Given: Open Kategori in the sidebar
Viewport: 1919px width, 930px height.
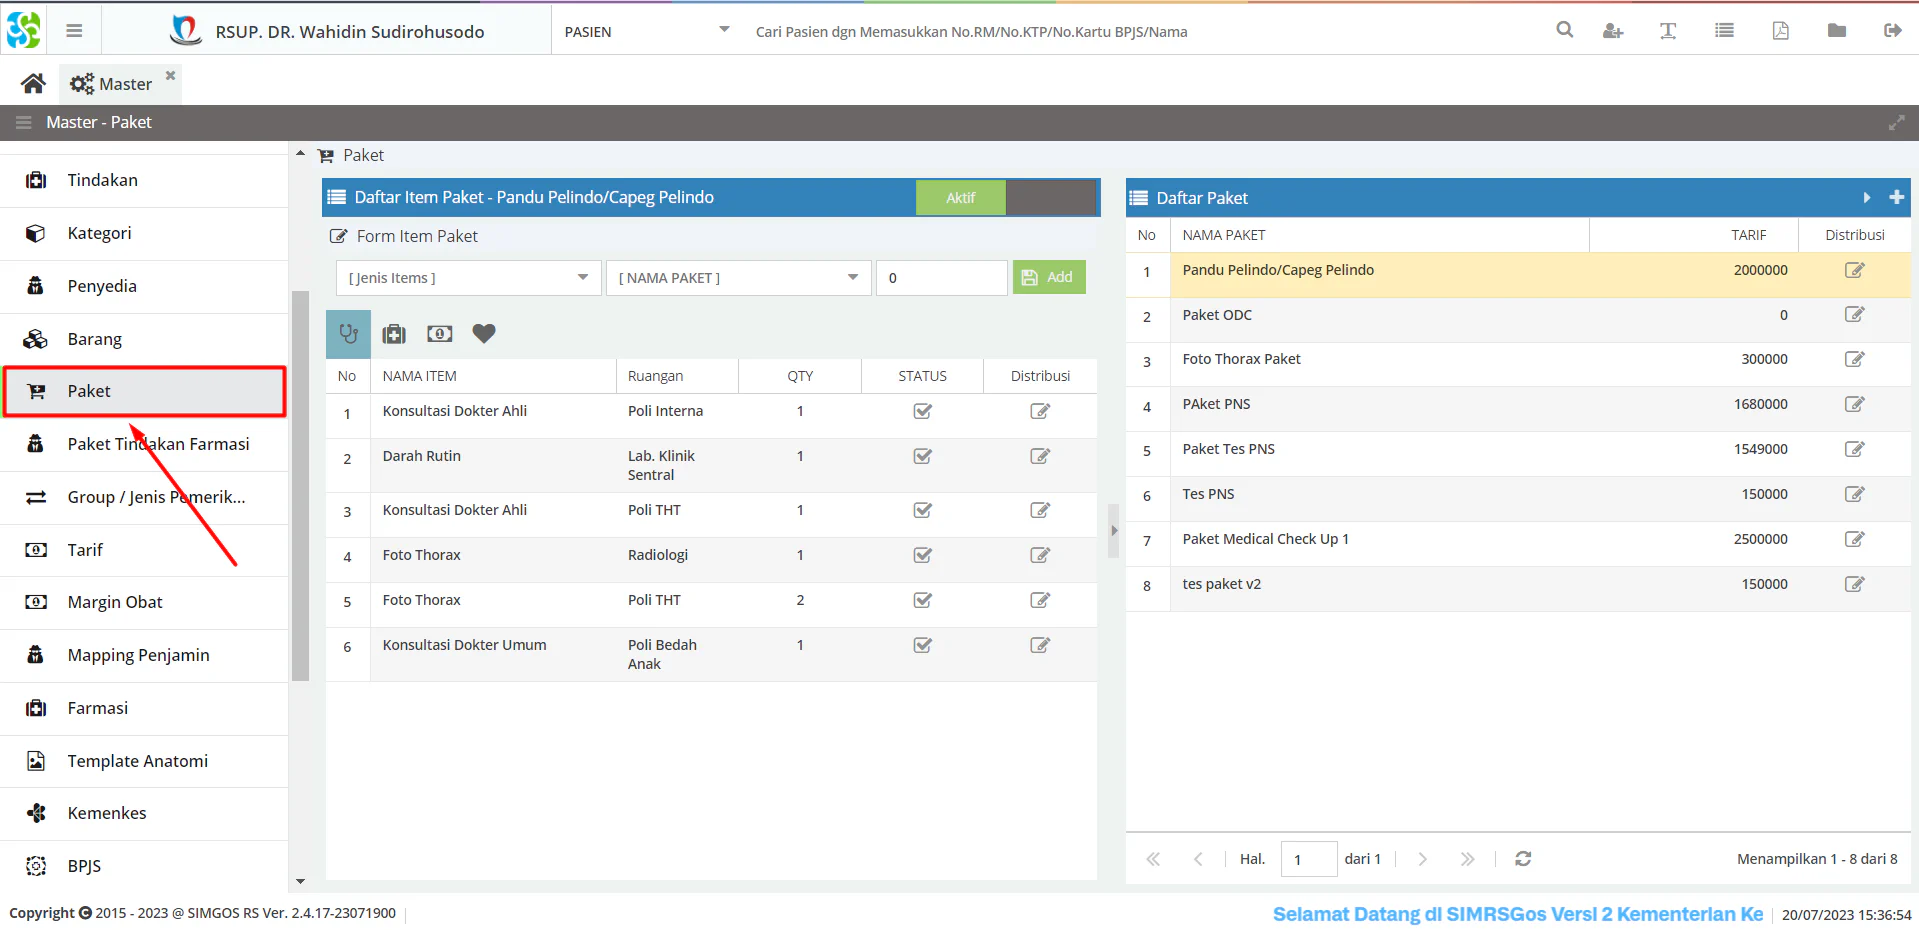Looking at the screenshot, I should pyautogui.click(x=144, y=234).
